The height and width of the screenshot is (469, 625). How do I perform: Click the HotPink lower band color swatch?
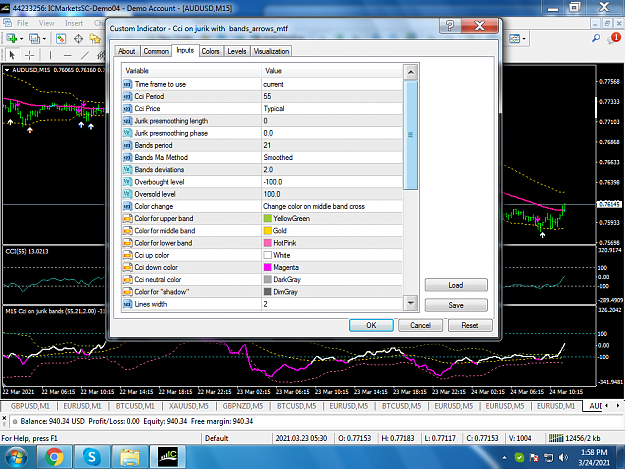[267, 243]
